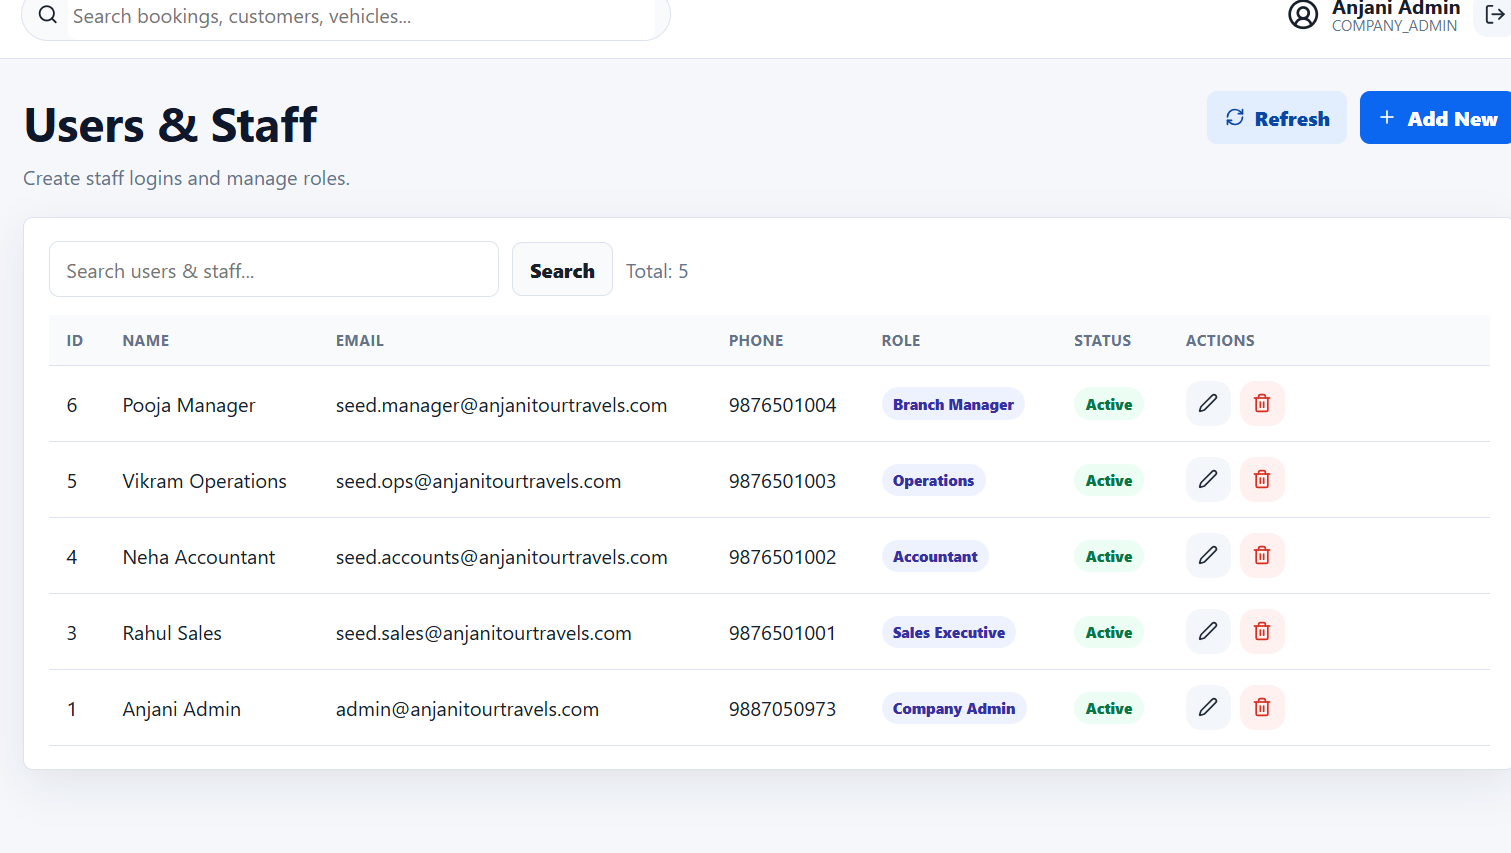Viewport: 1511px width, 853px height.
Task: Click the Company Admin role badge
Action: point(954,708)
